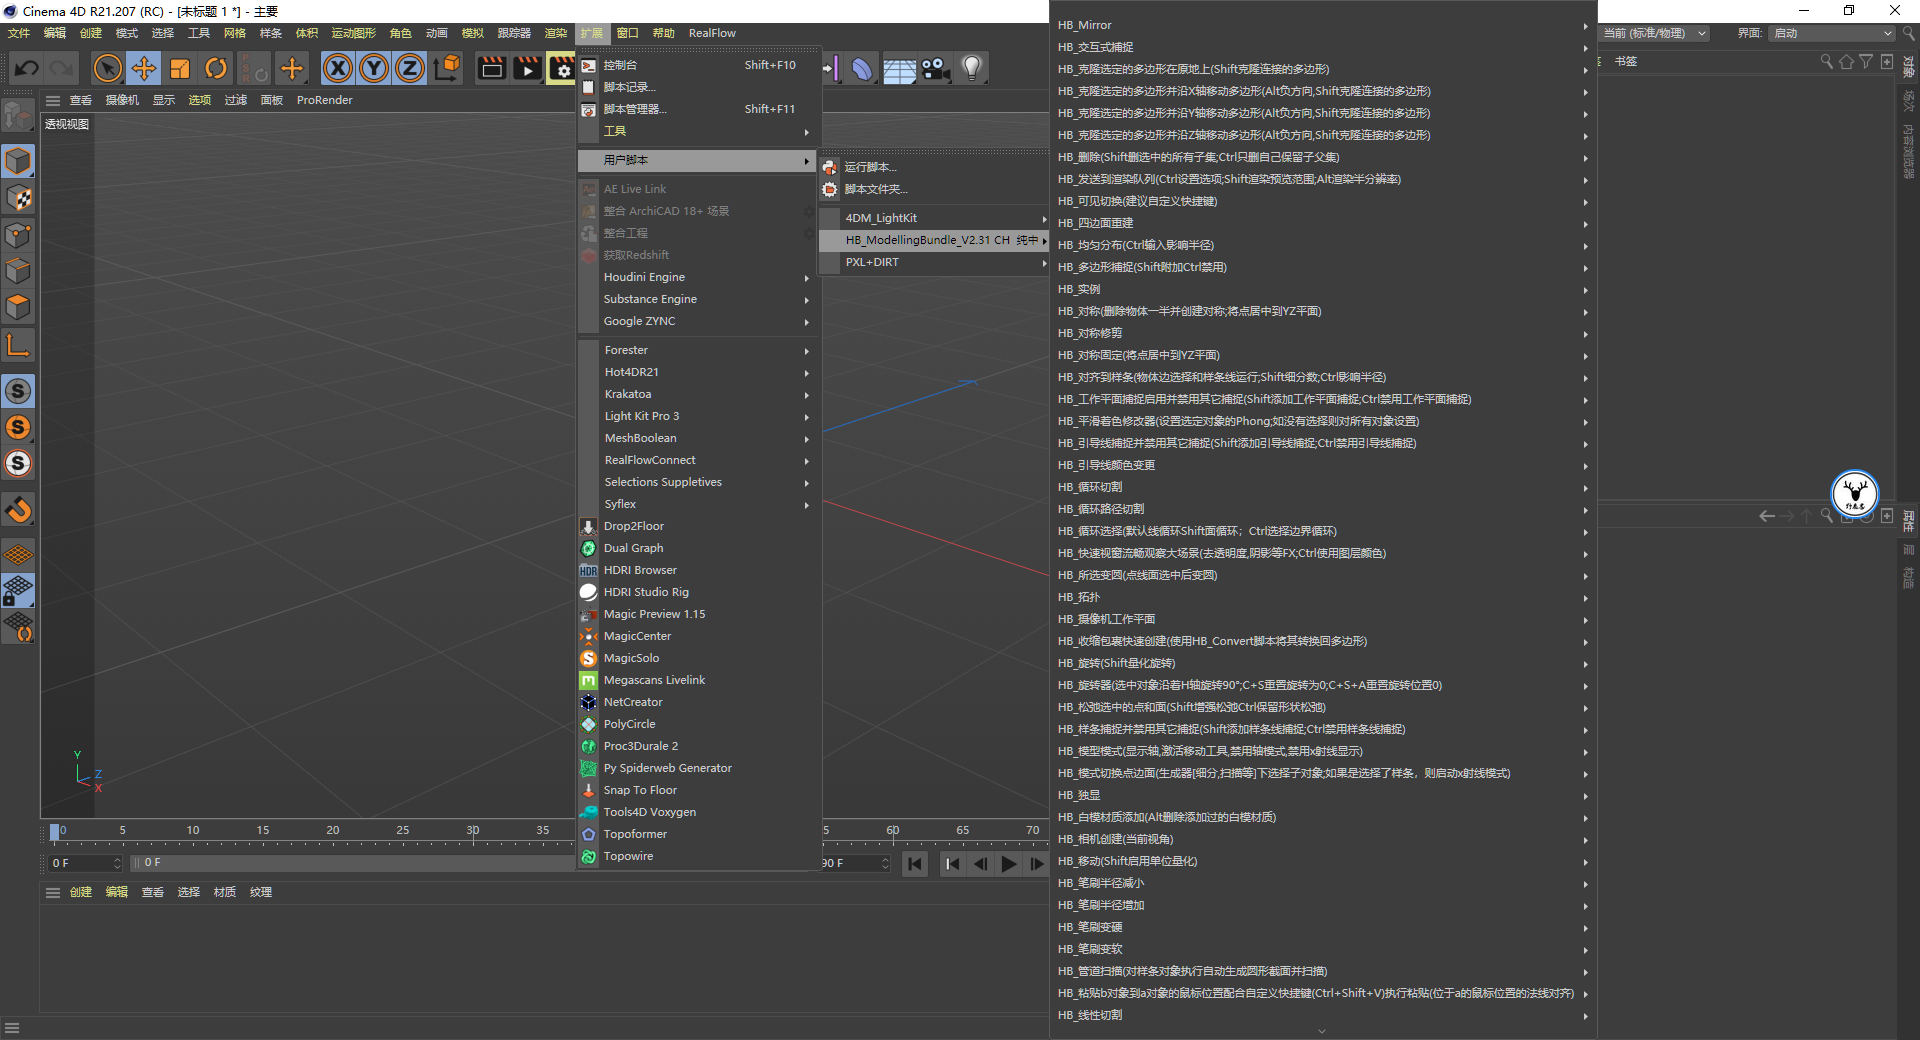Click Render View clapperboard icon
1920x1040 pixels.
point(491,68)
